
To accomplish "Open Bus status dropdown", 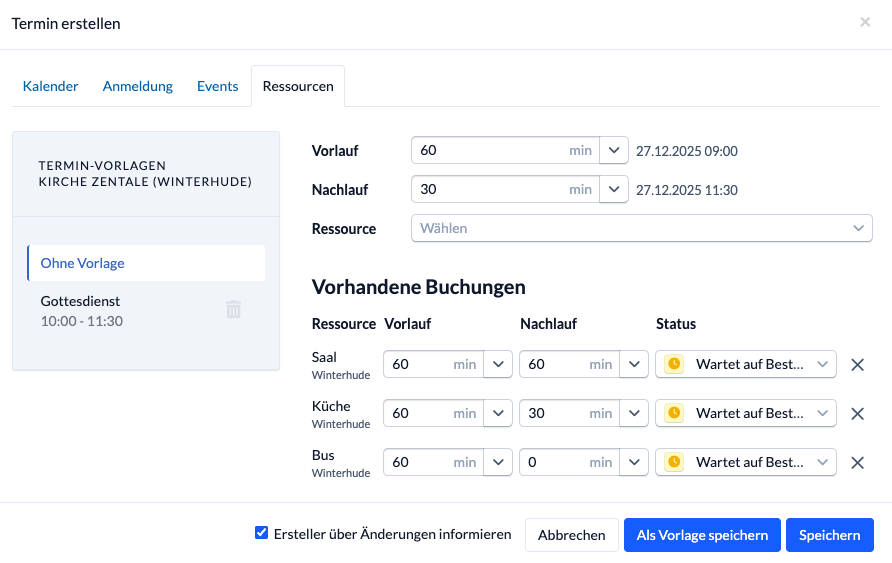I will click(746, 462).
